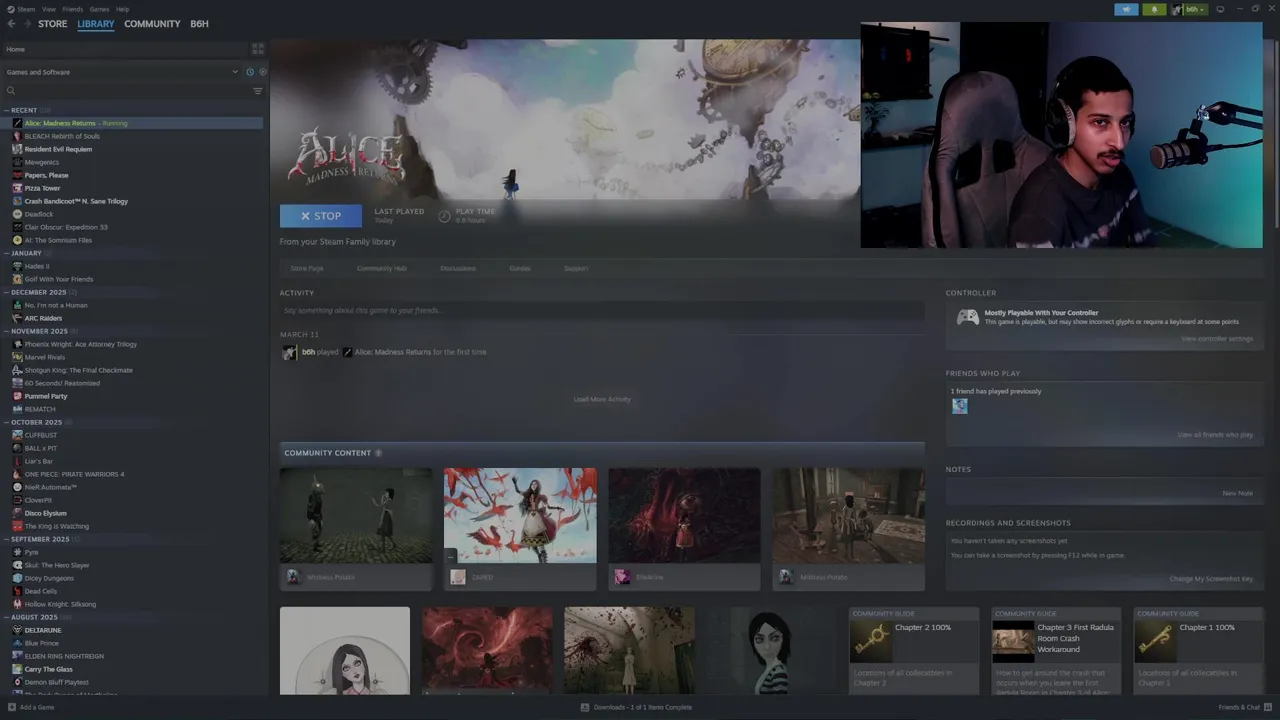Collapse the RECENT section
Image resolution: width=1280 pixels, height=720 pixels.
7,110
